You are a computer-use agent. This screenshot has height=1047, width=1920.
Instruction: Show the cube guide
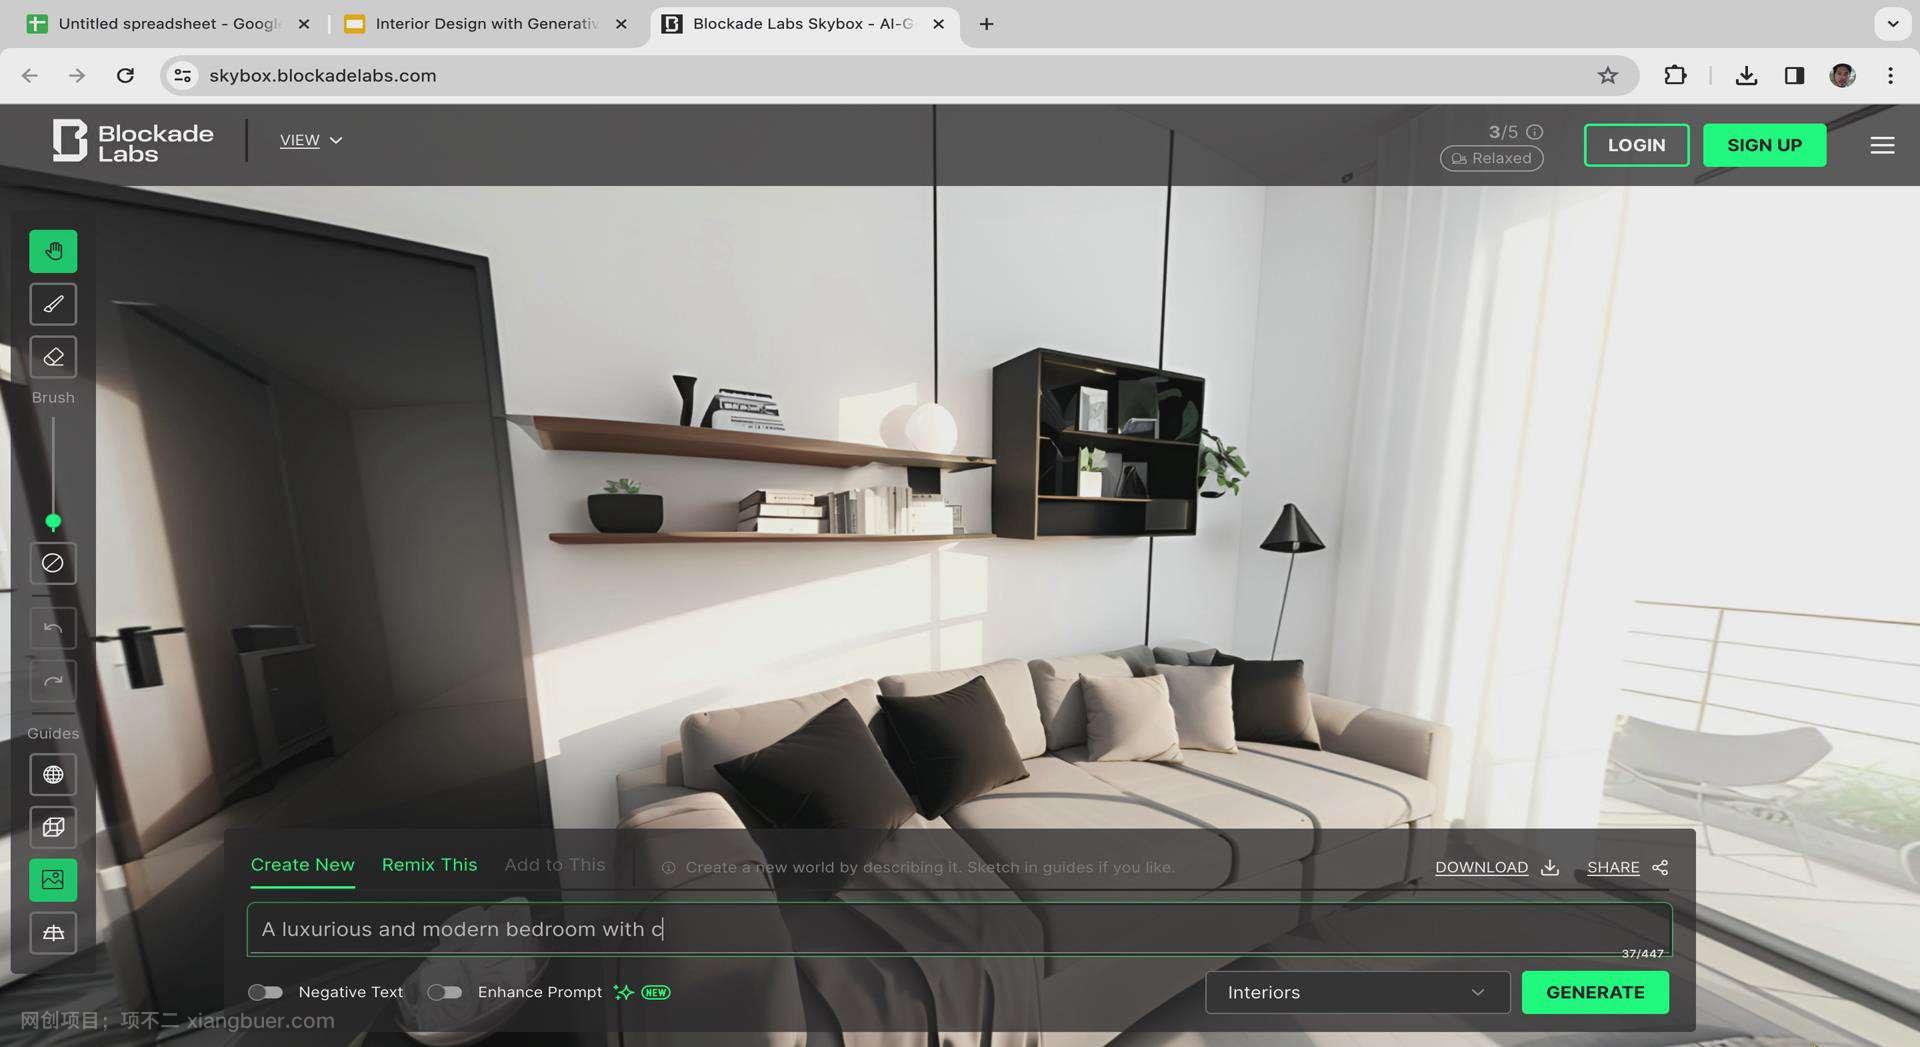[53, 827]
